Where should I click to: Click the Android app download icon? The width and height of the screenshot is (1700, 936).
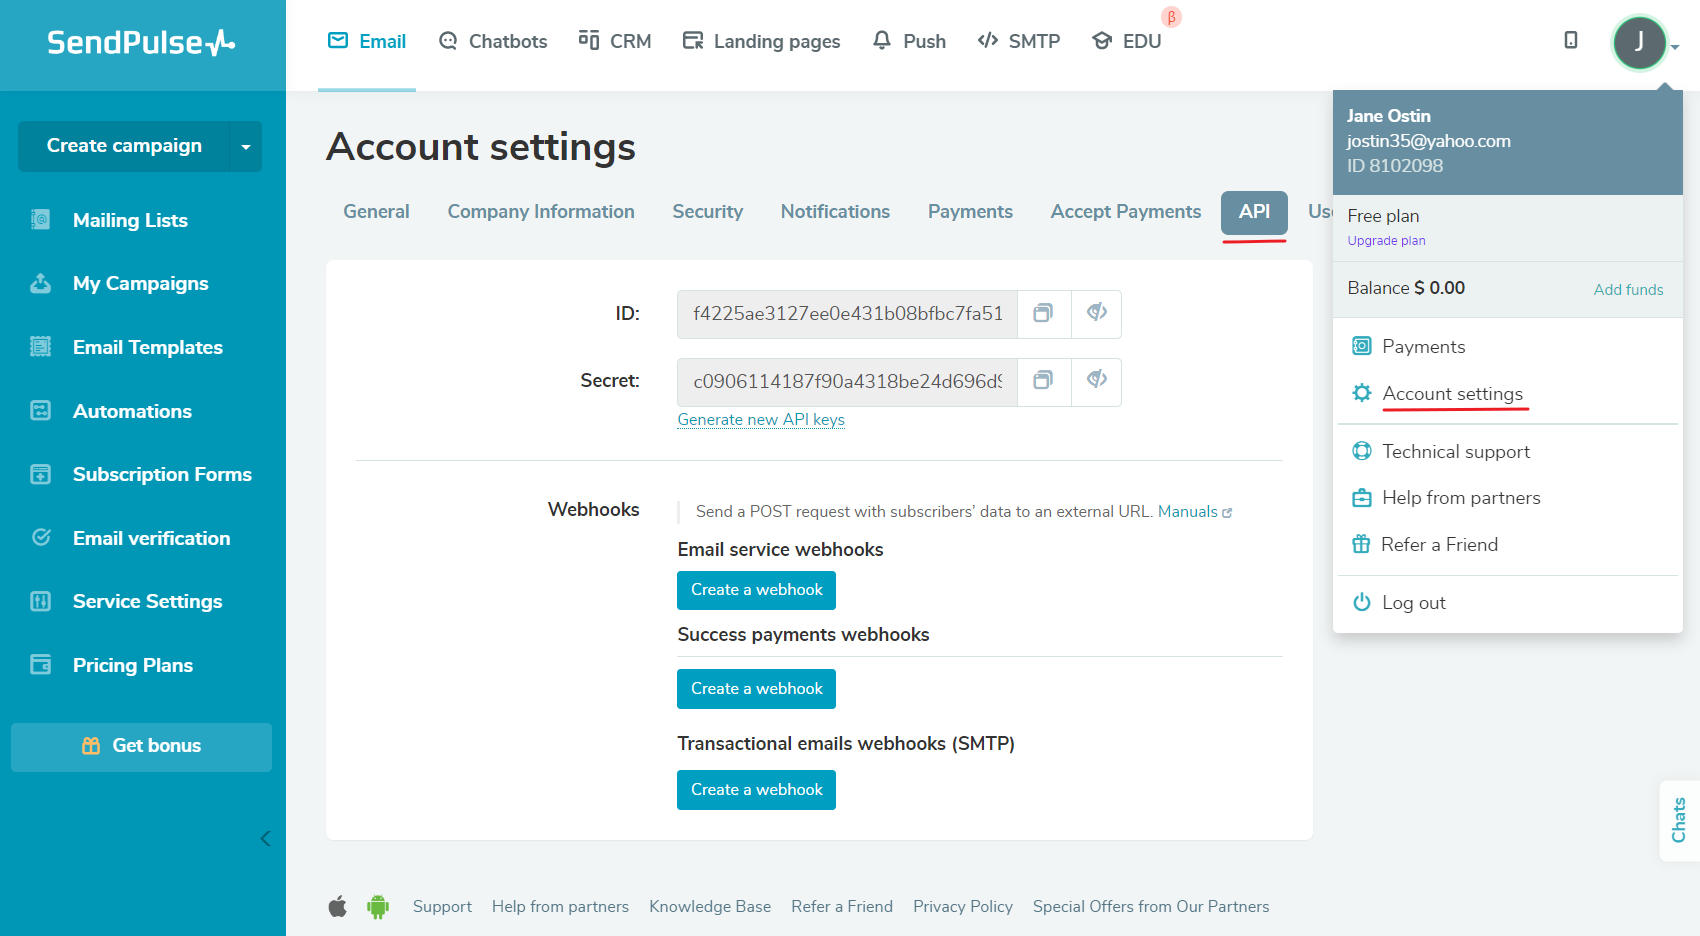pos(378,907)
